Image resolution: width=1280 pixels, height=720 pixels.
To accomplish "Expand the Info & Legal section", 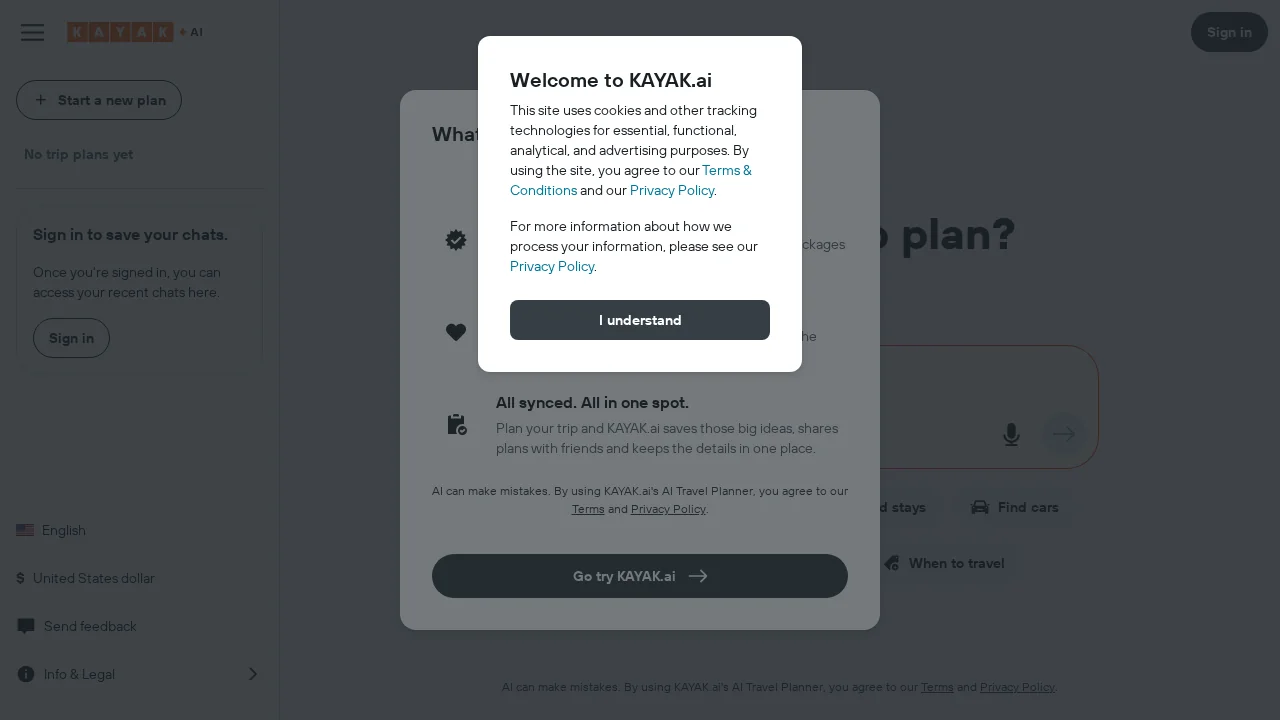I will [253, 674].
